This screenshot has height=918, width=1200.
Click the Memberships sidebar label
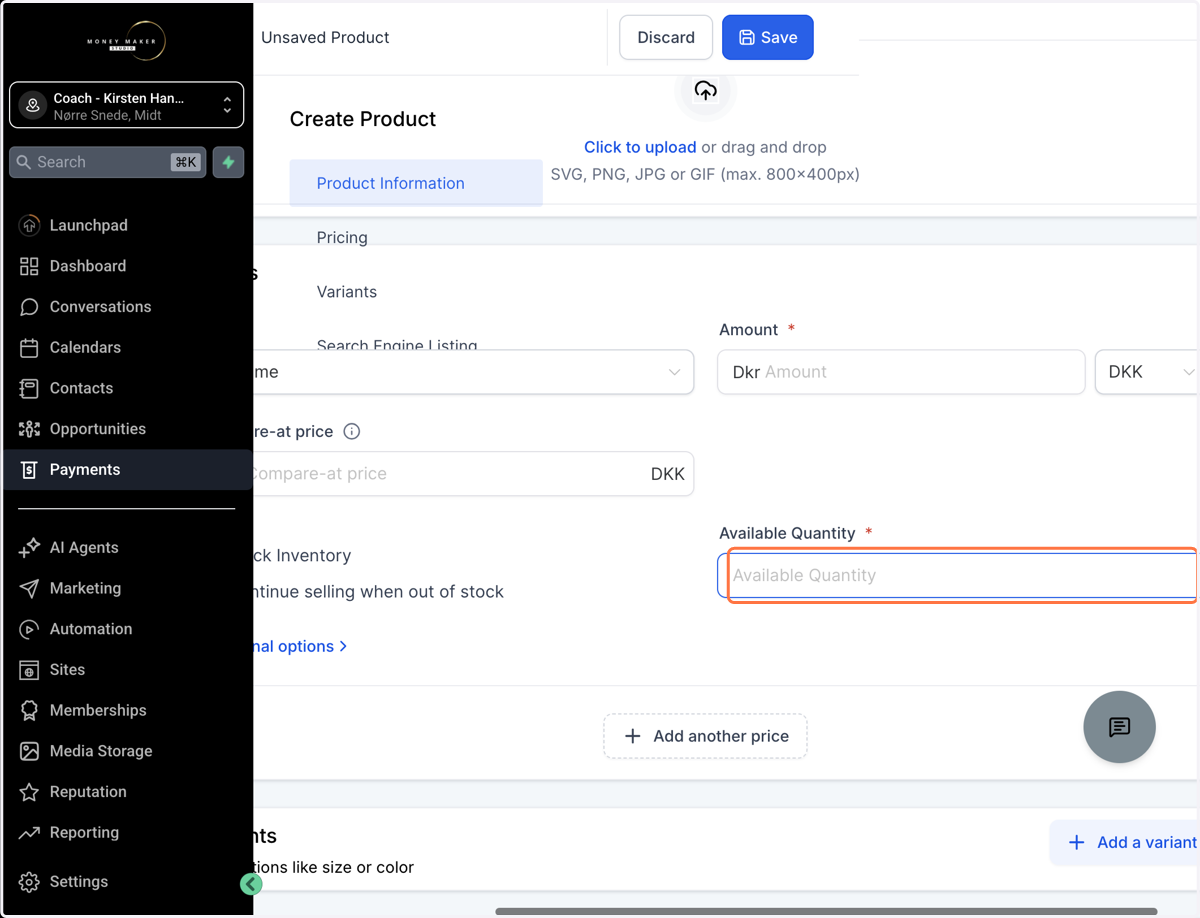[x=98, y=710]
